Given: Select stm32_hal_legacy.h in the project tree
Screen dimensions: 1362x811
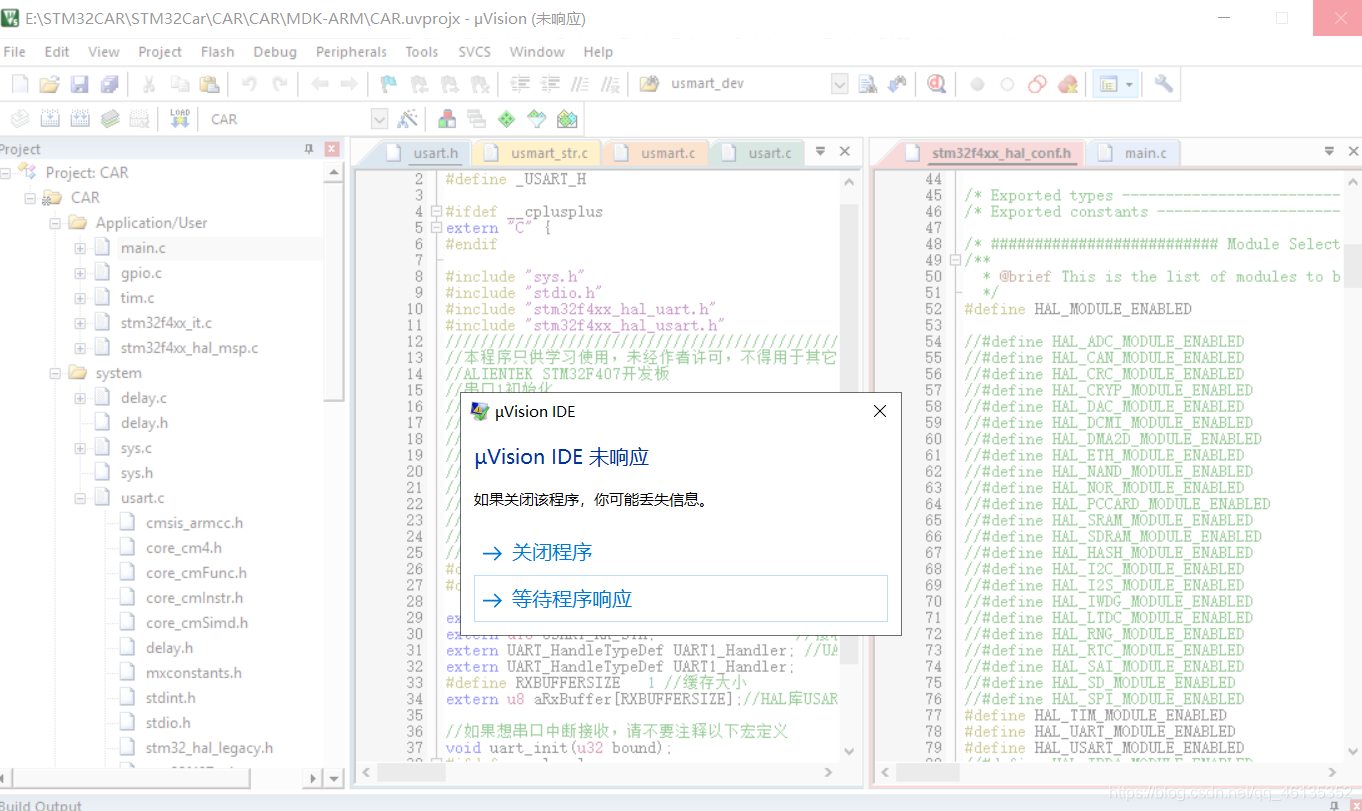Looking at the screenshot, I should coord(209,748).
